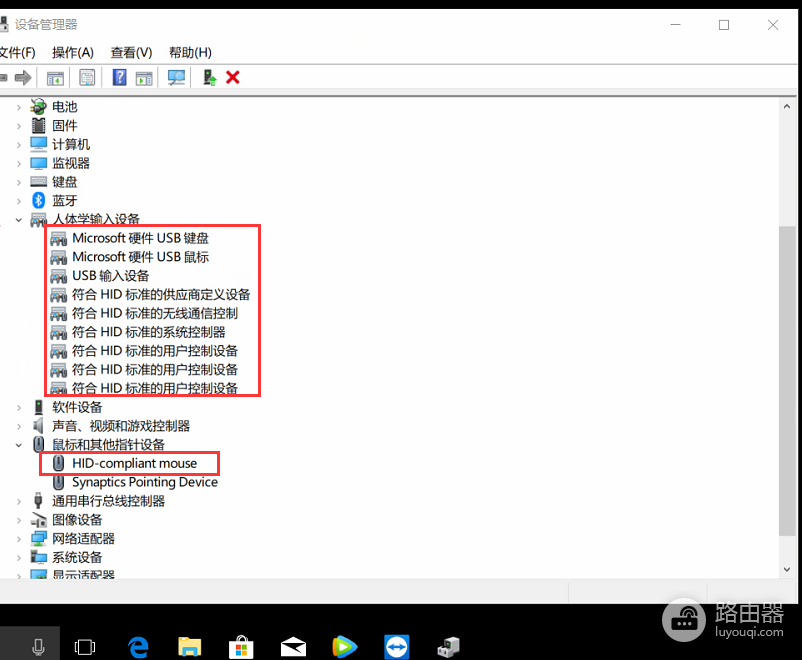Click the taskbar microphone Cortana button
This screenshot has width=802, height=660.
(38, 647)
